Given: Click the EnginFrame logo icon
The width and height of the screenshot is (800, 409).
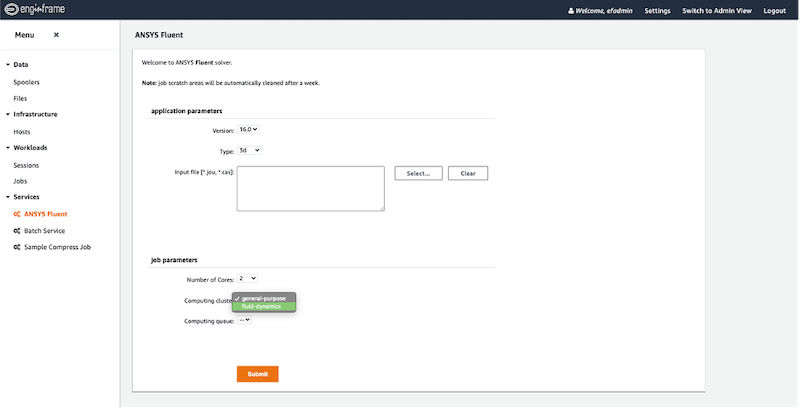Looking at the screenshot, I should [x=11, y=9].
